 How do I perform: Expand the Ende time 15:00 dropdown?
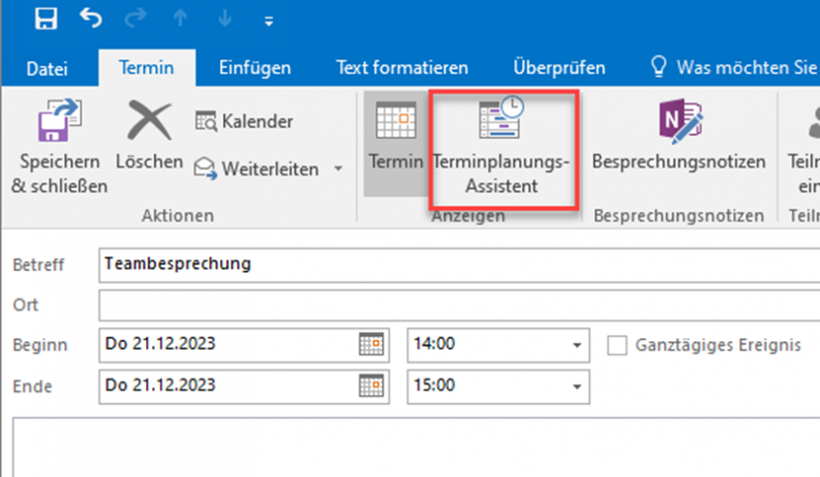click(576, 386)
